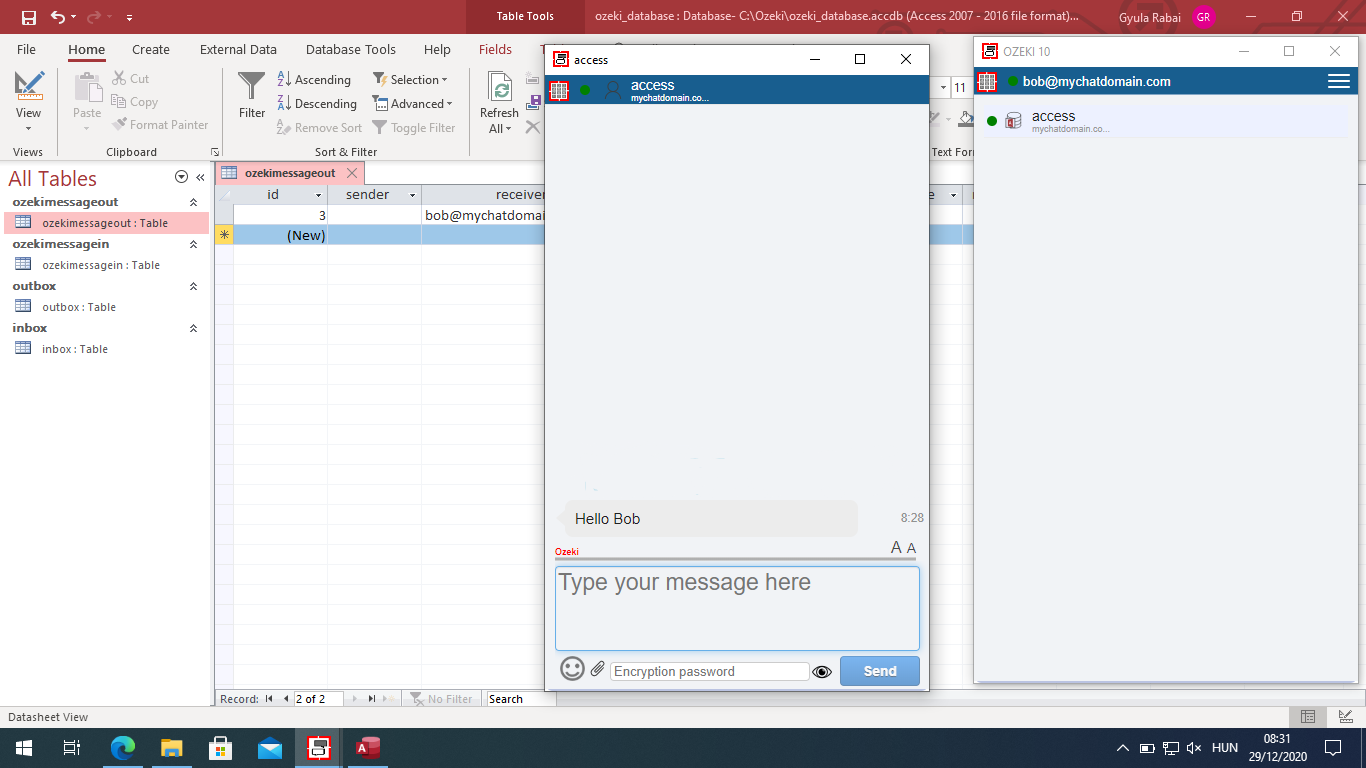This screenshot has width=1366, height=768.
Task: Click the larger font A icon
Action: [897, 547]
